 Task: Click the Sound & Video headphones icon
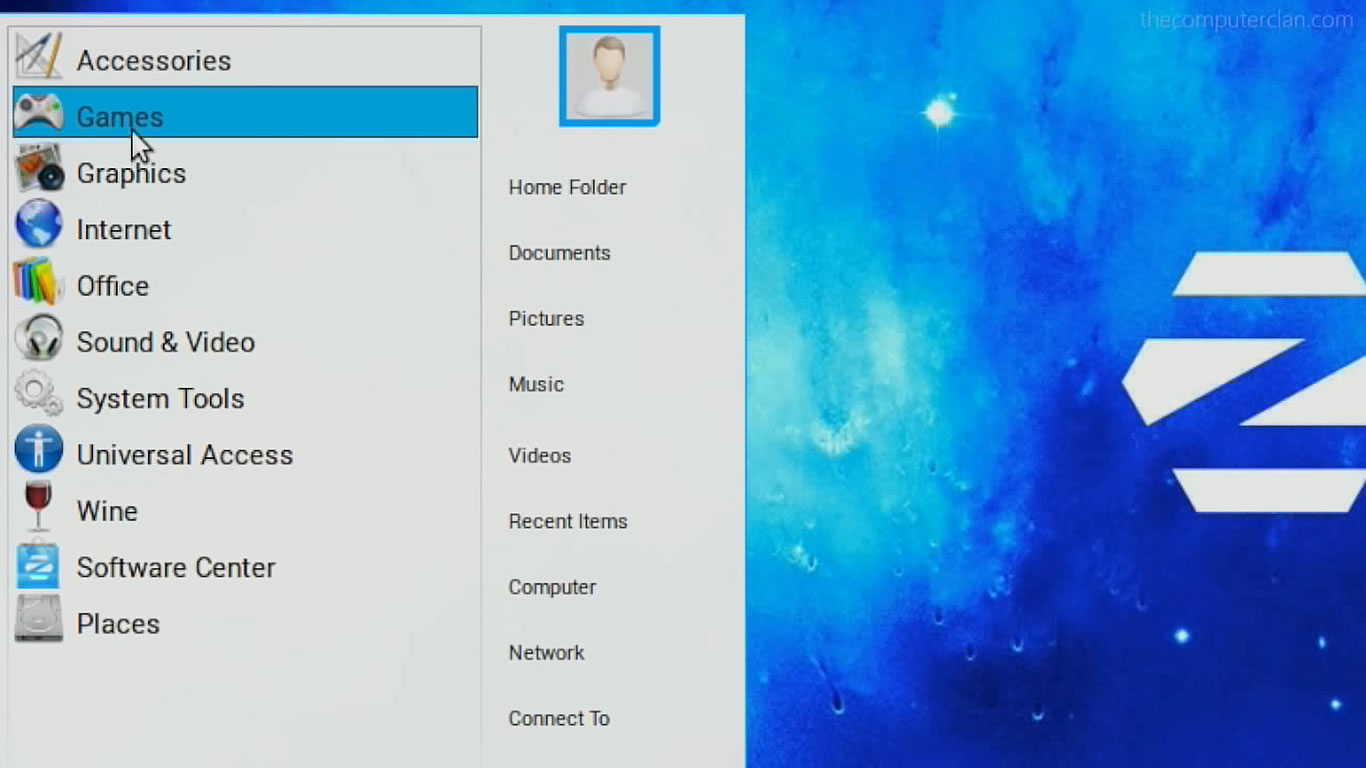(39, 338)
